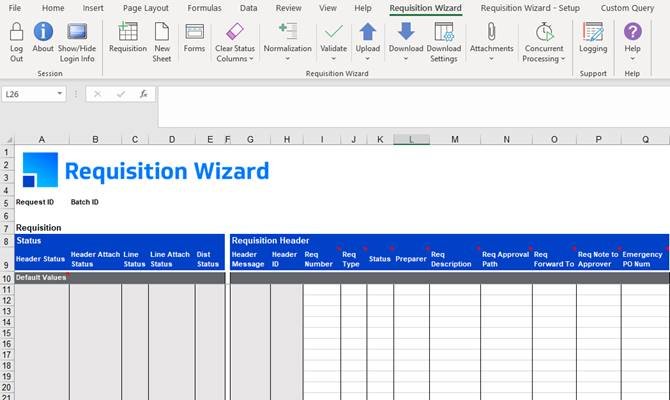Click the Clear Status Columns eraser icon
This screenshot has width=670, height=400.
click(x=235, y=31)
